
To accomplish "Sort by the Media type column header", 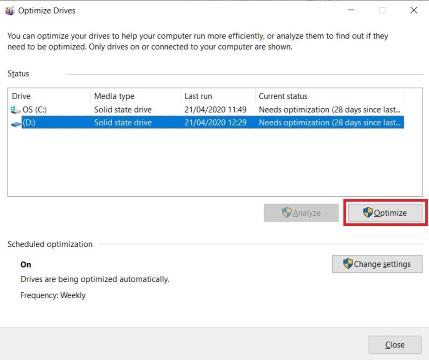I will (136, 96).
